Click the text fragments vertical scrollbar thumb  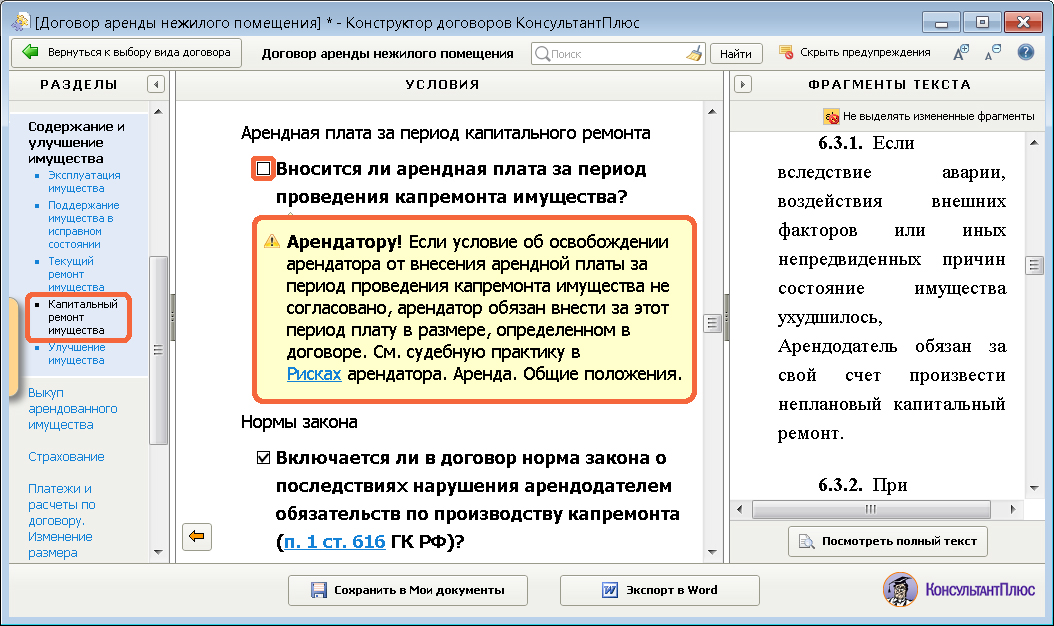tap(1034, 266)
